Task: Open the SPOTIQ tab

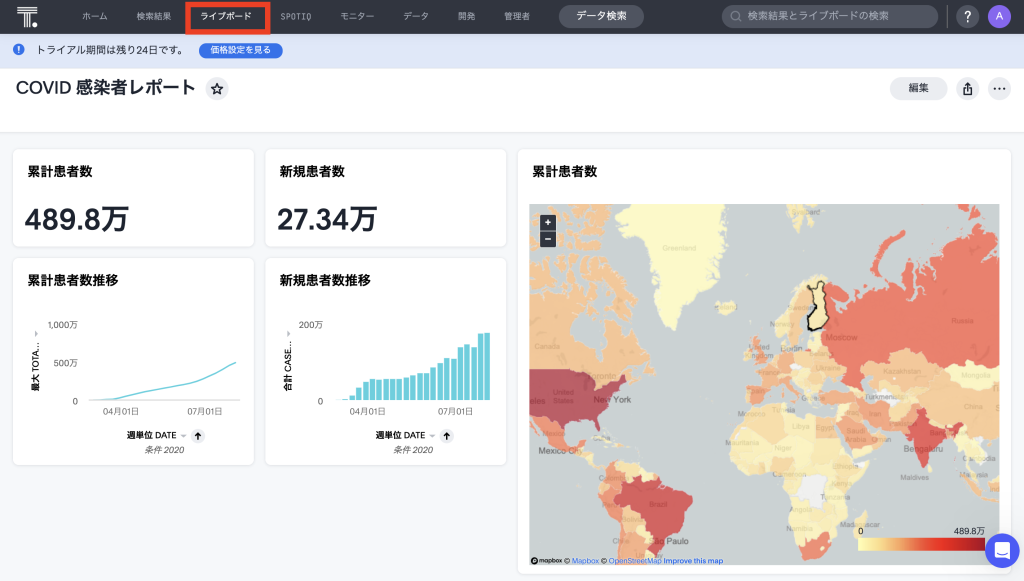Action: tap(296, 17)
